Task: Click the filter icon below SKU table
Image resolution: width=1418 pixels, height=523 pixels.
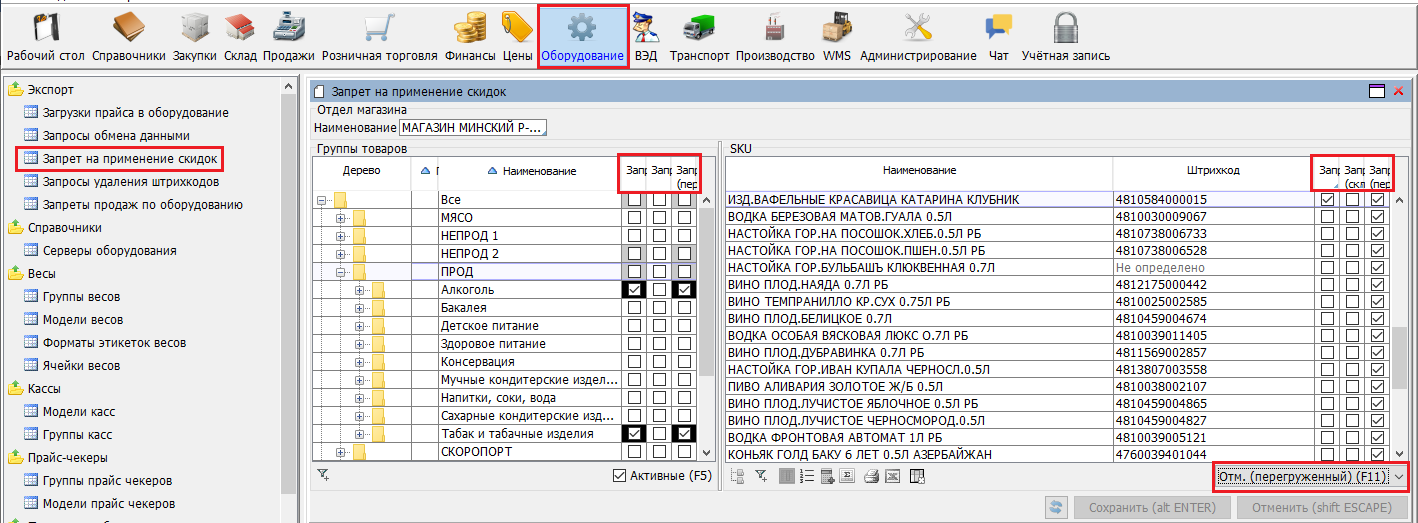Action: point(761,476)
